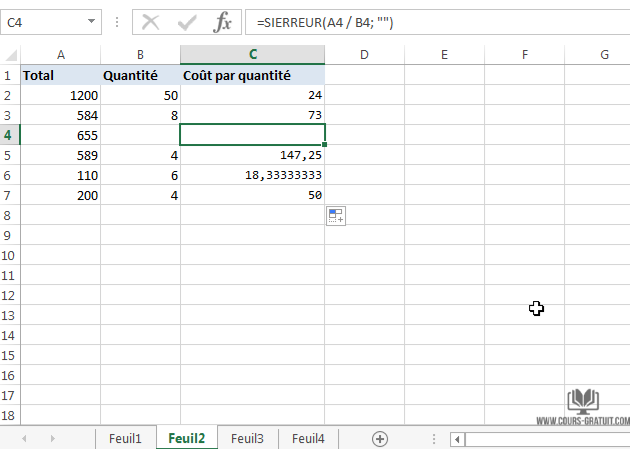Click the Select All corner triangle
630x449 pixels.
11,55
